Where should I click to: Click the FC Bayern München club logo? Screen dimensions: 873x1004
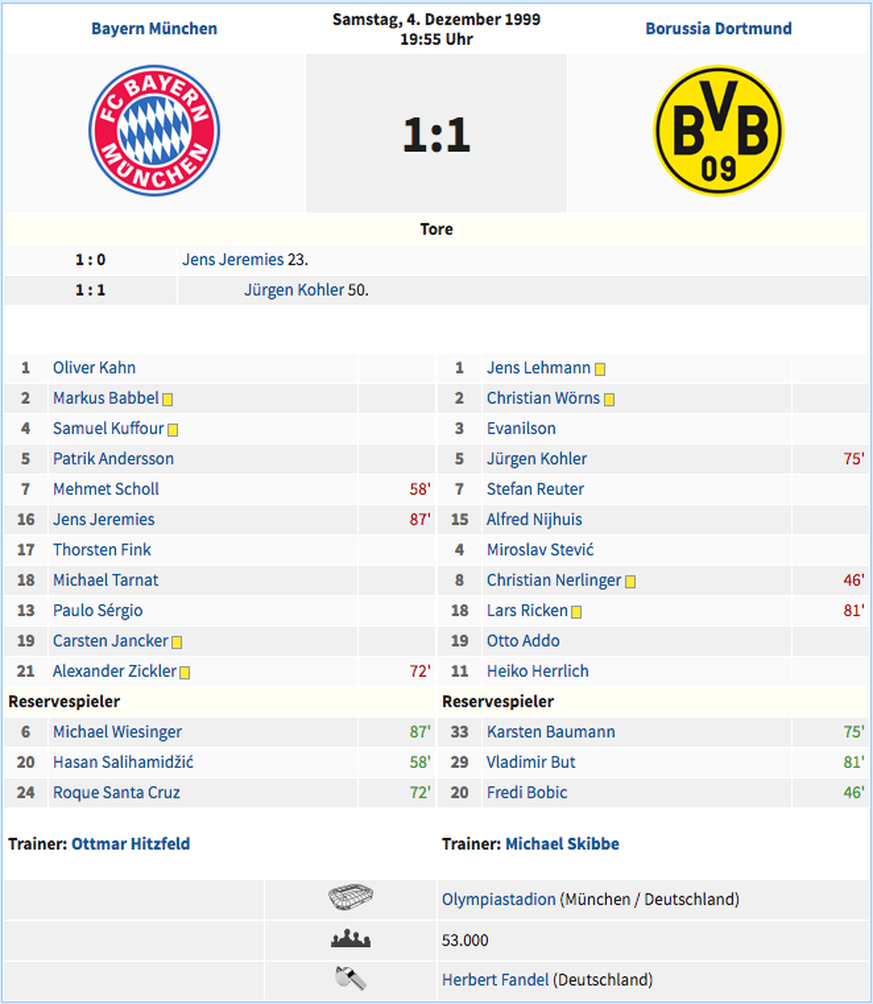pos(154,131)
